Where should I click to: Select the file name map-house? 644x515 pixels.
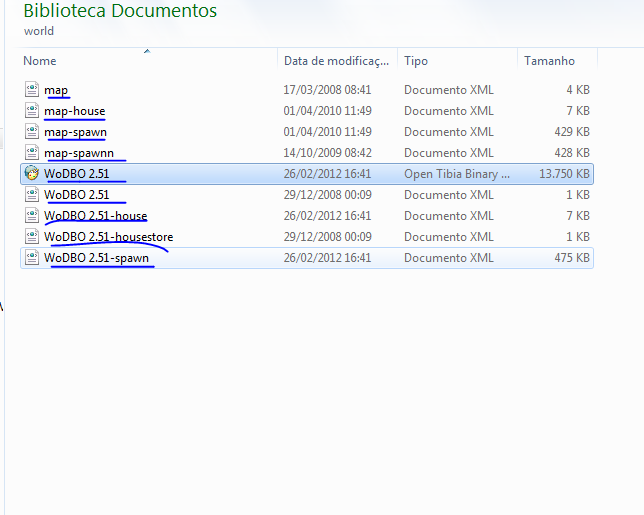(x=75, y=111)
